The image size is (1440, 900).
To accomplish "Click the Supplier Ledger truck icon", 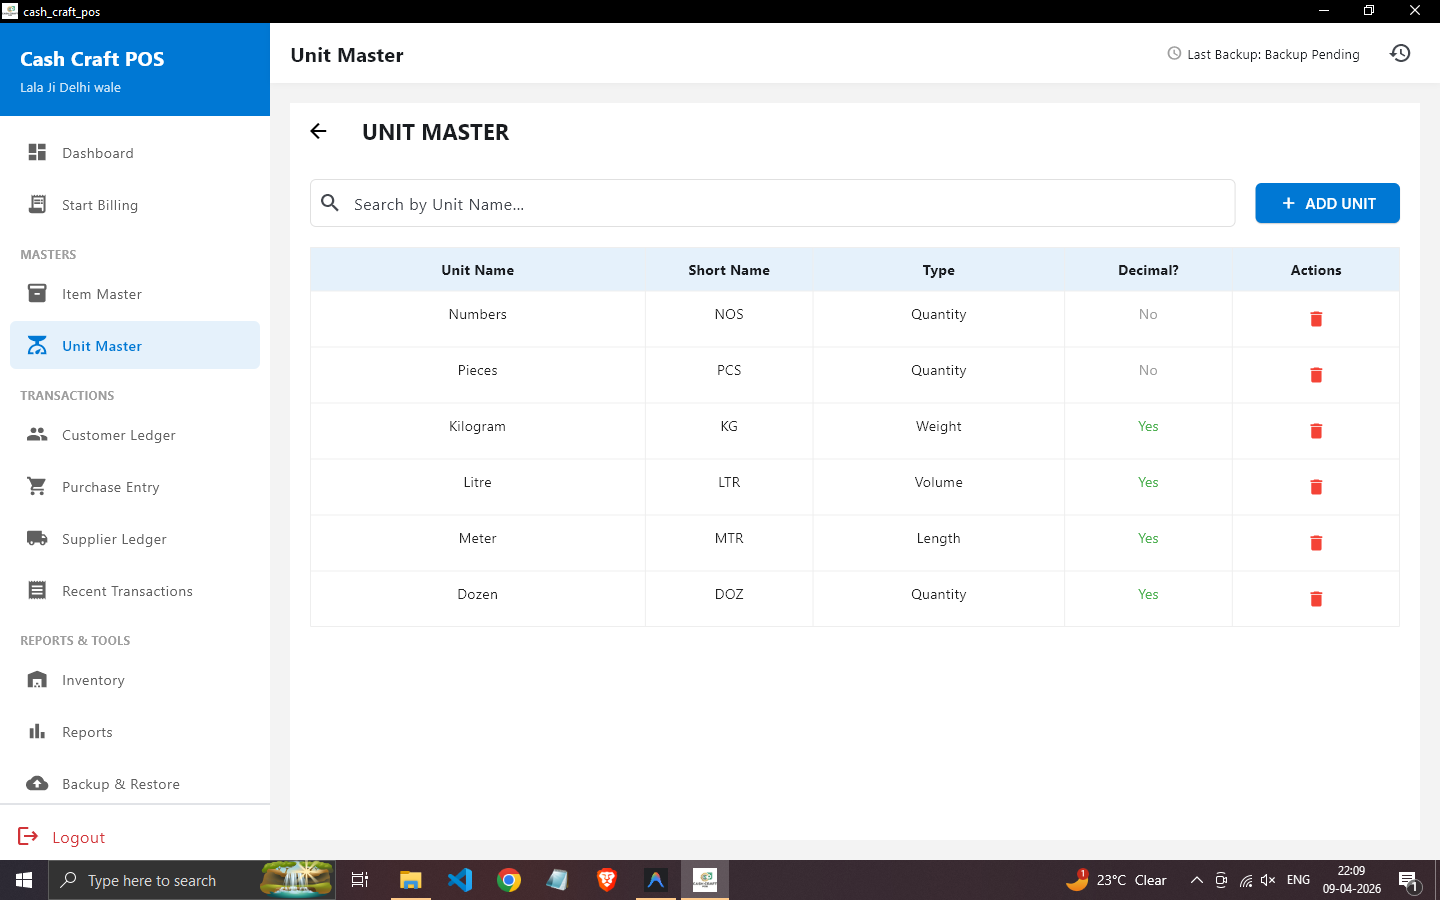I will point(37,538).
